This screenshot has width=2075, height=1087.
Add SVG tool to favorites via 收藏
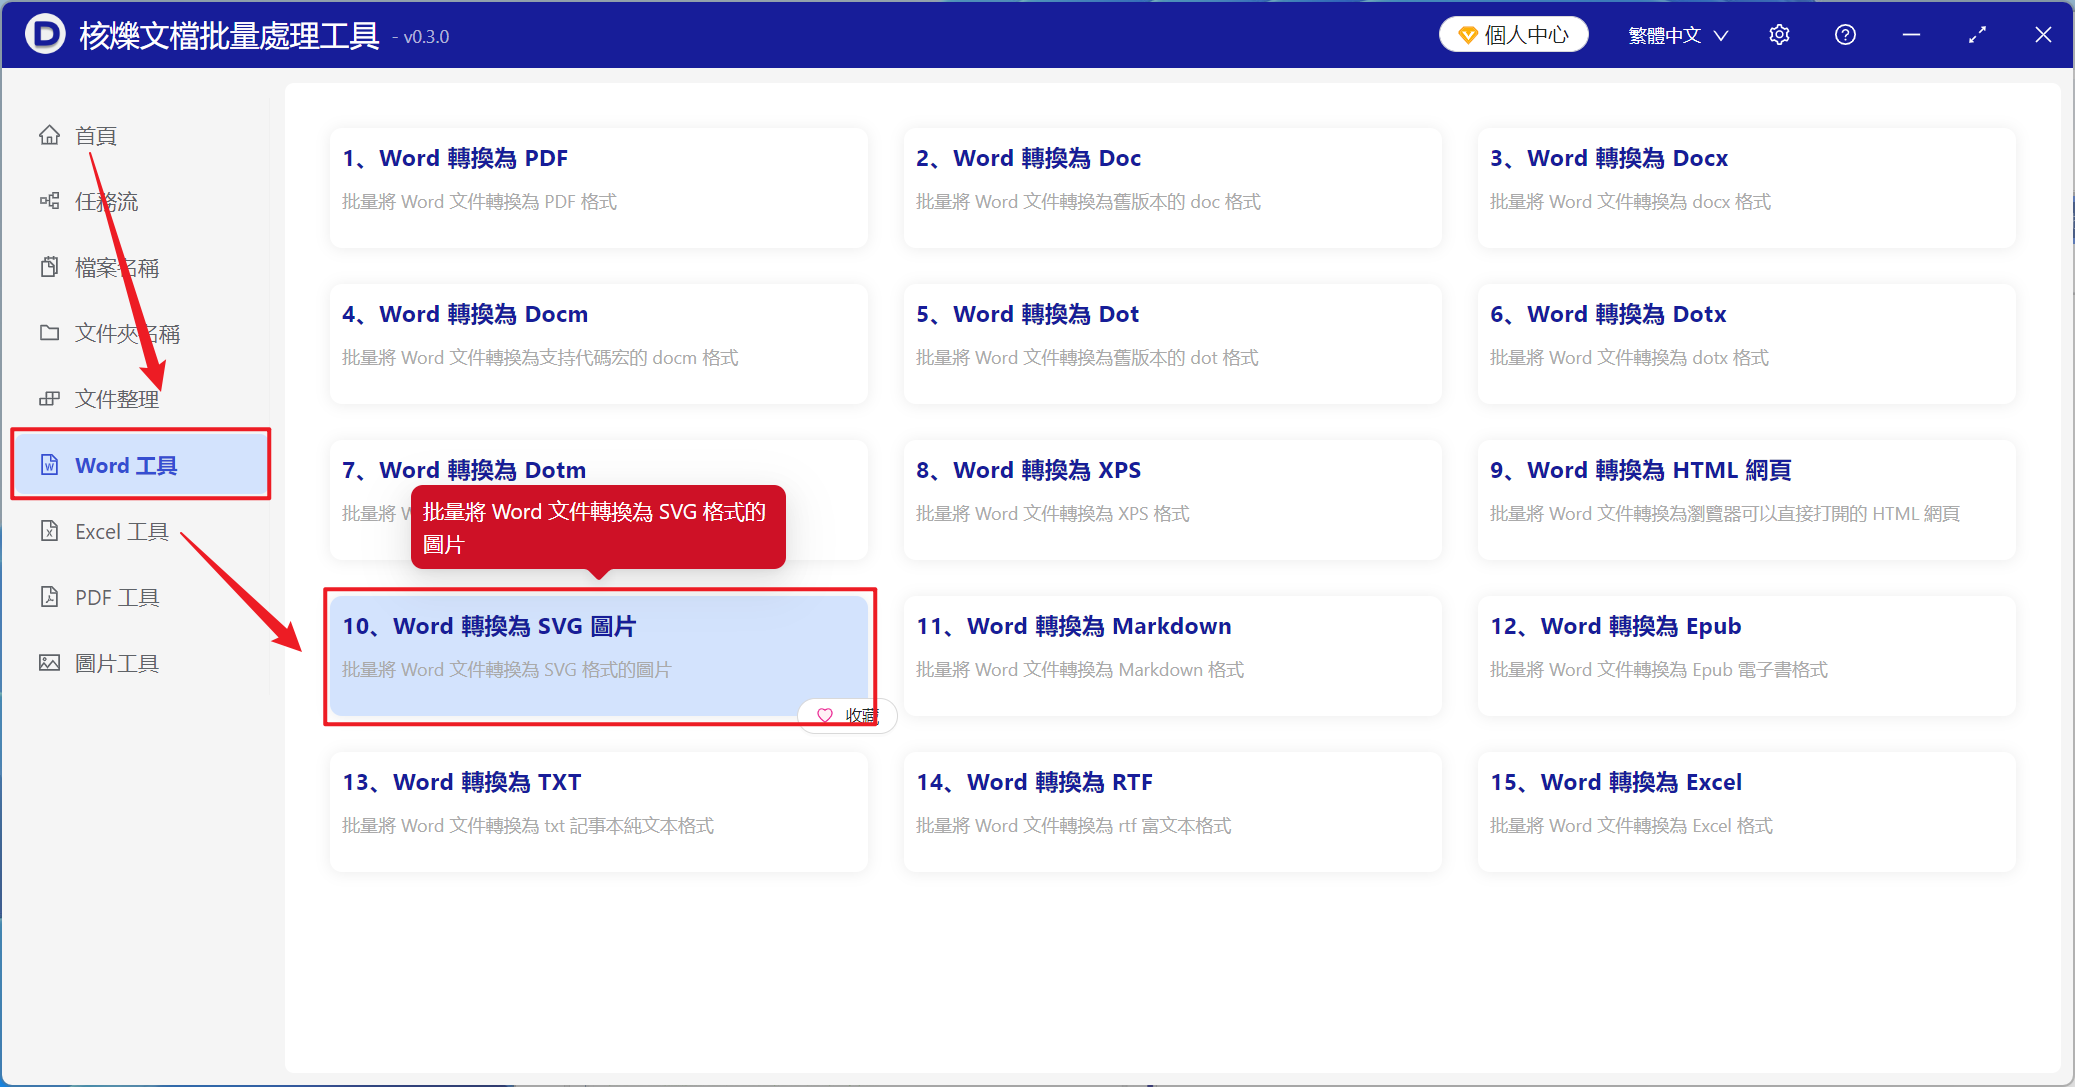(x=847, y=715)
